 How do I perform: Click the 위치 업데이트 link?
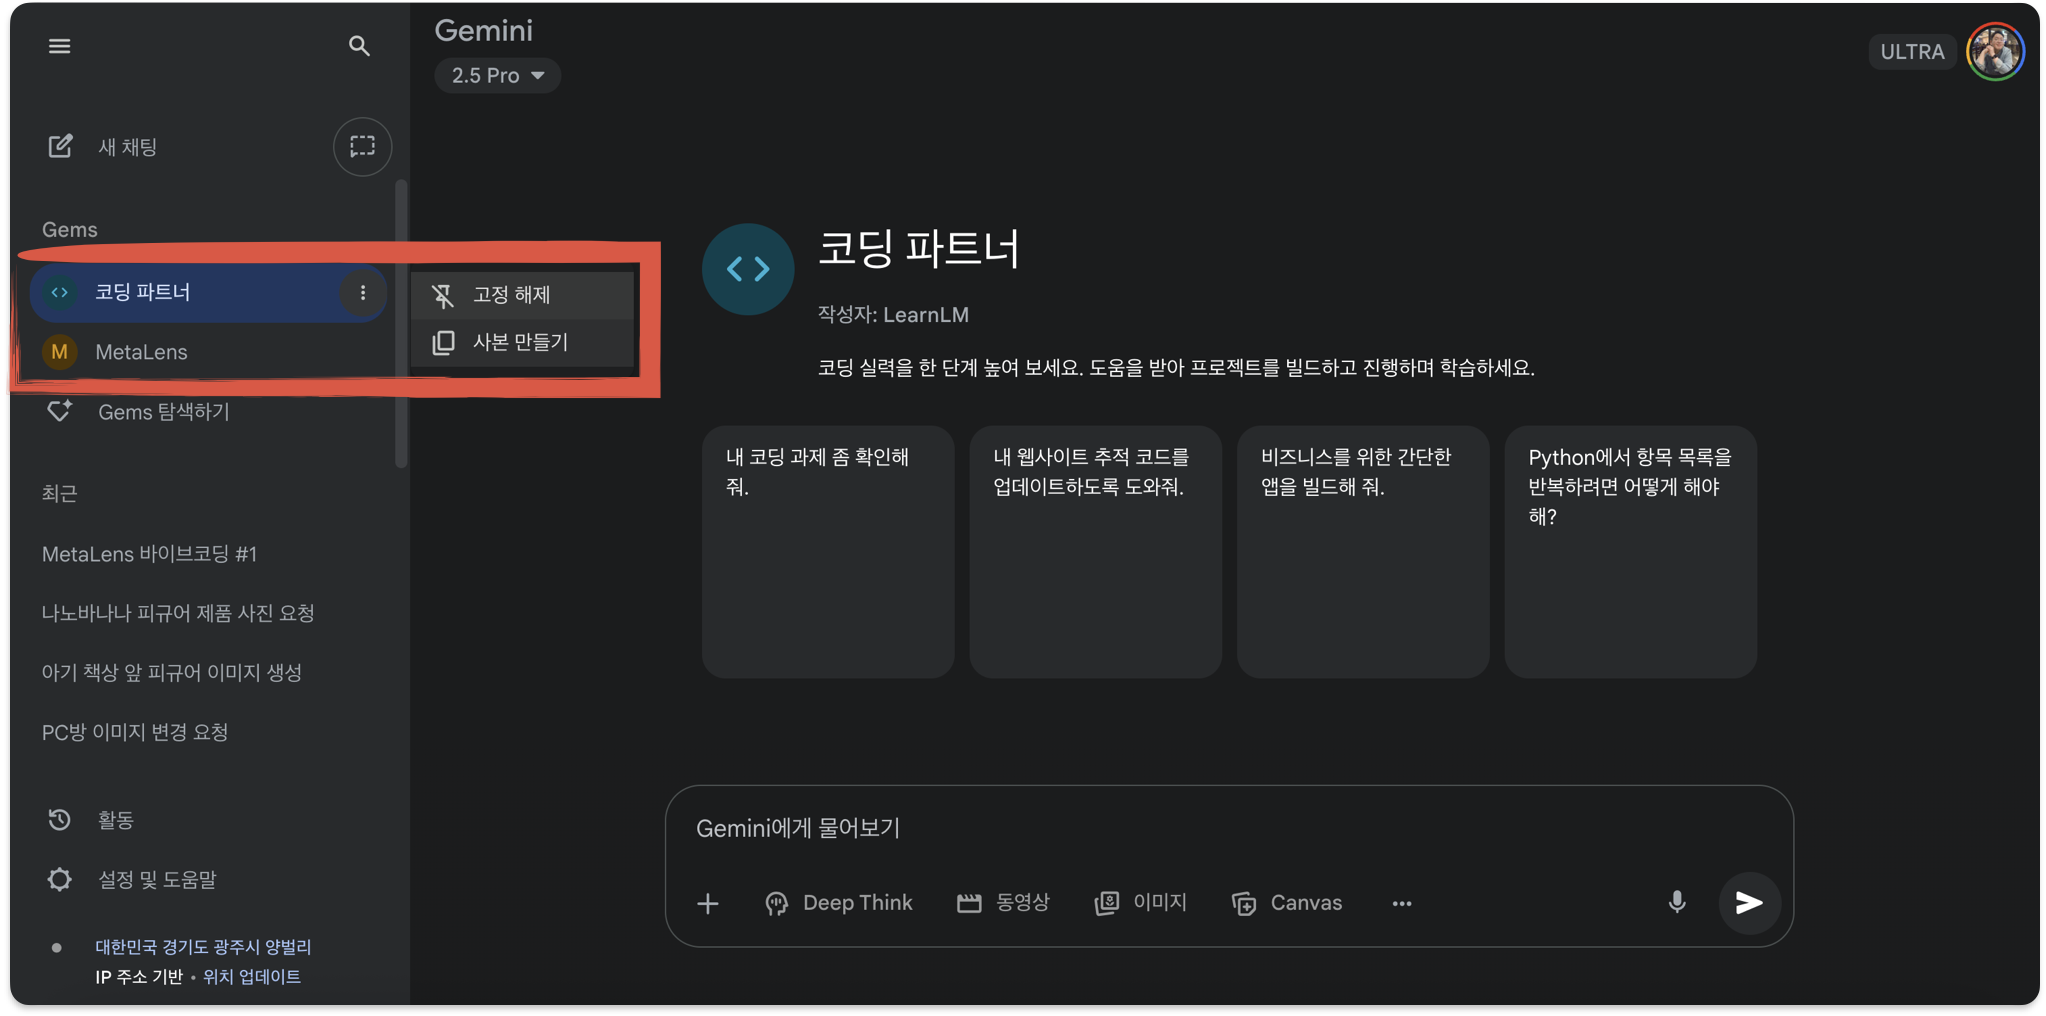[252, 976]
